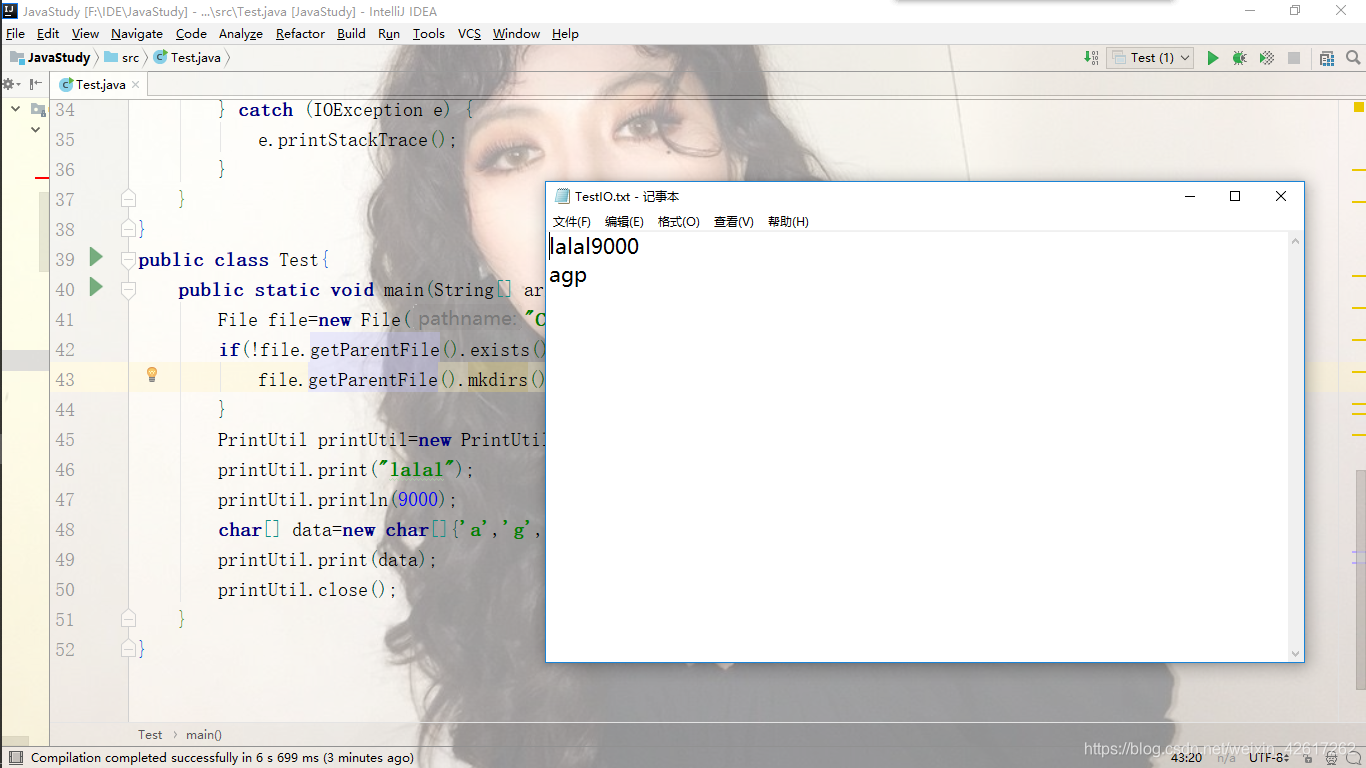Collapse the top project tree node

[16, 109]
